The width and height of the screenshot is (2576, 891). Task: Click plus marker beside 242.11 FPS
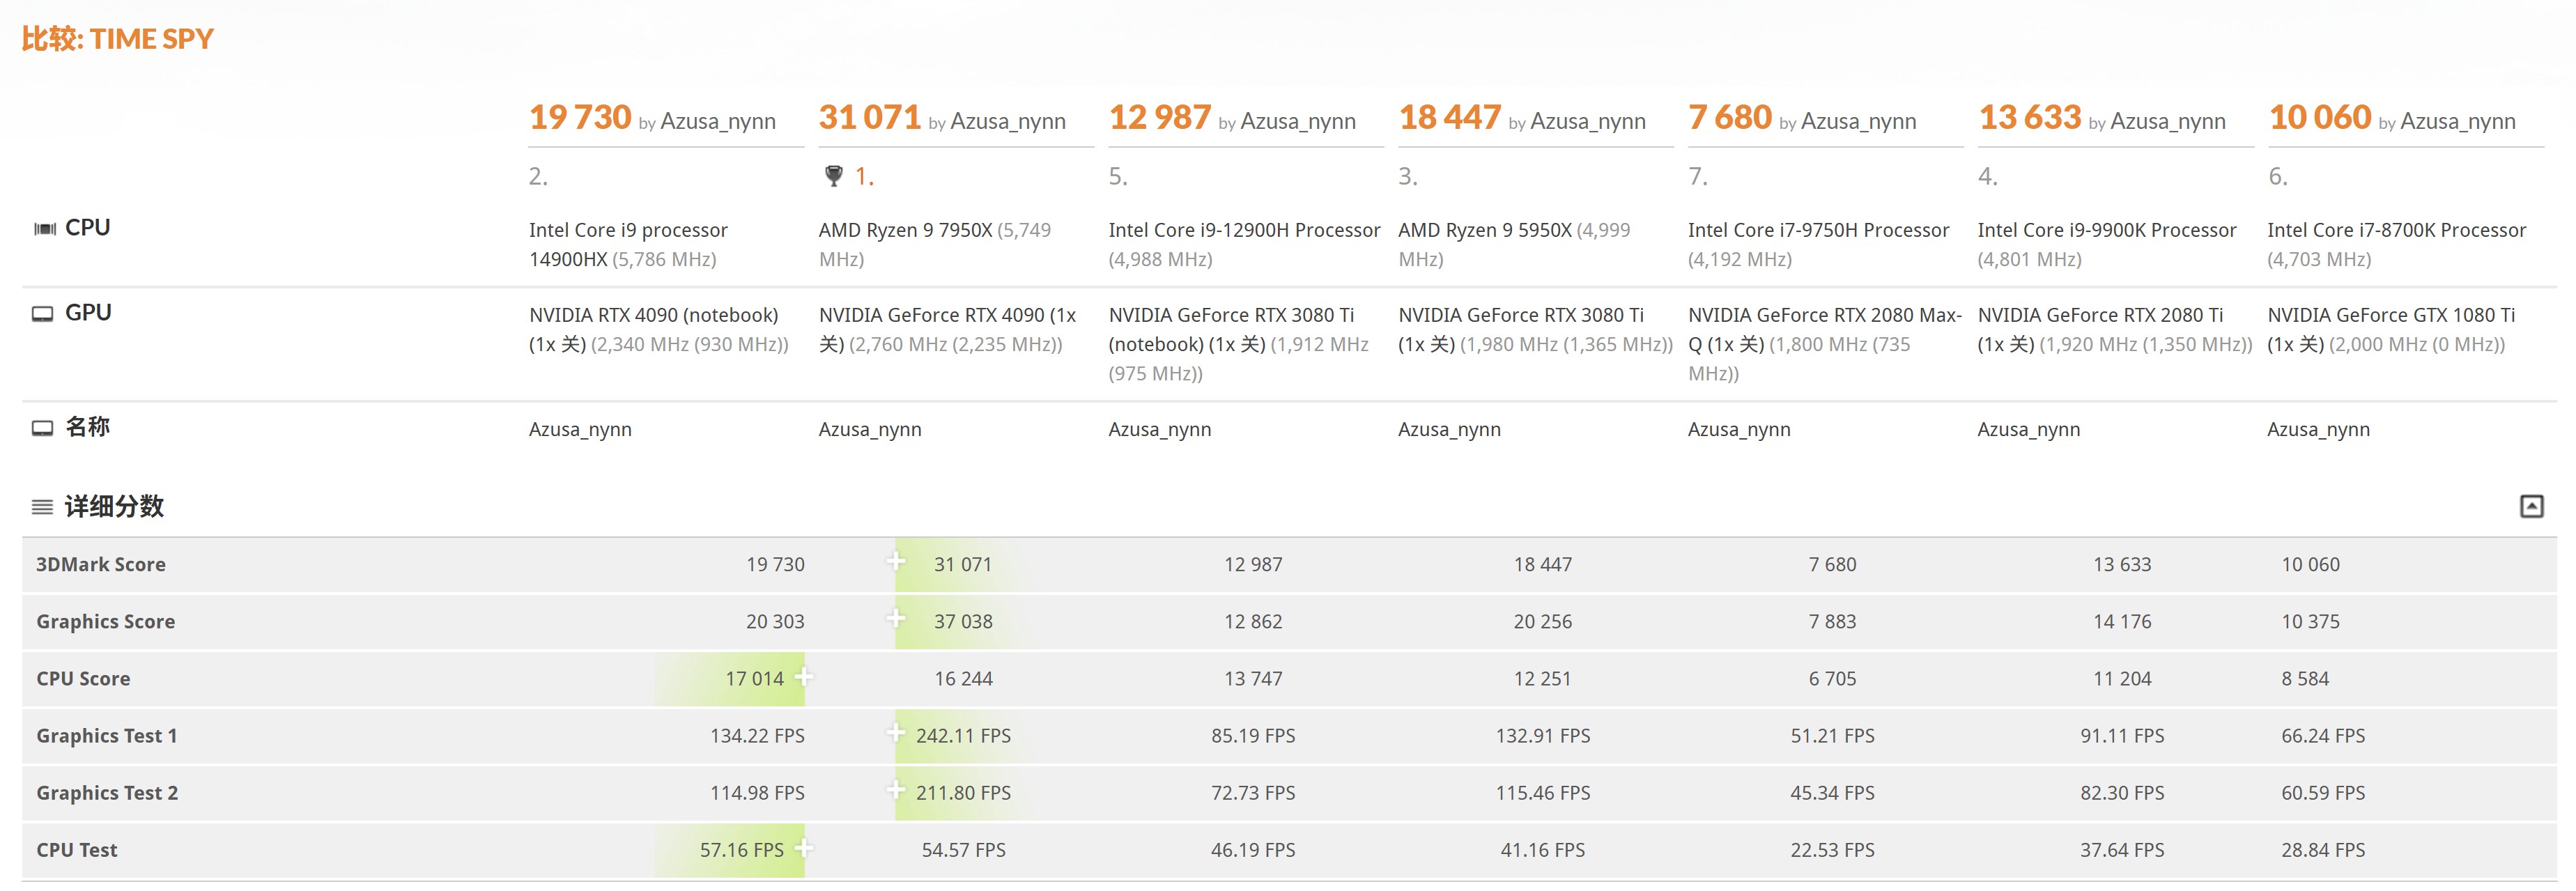pyautogui.click(x=896, y=733)
